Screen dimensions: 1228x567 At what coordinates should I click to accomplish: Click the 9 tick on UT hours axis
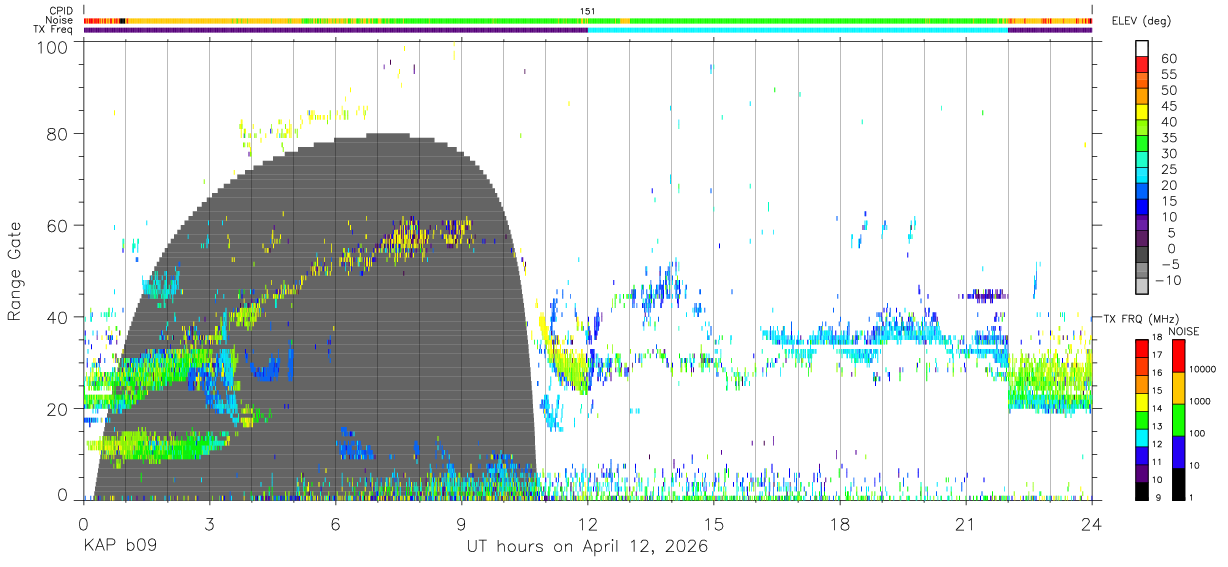click(462, 524)
